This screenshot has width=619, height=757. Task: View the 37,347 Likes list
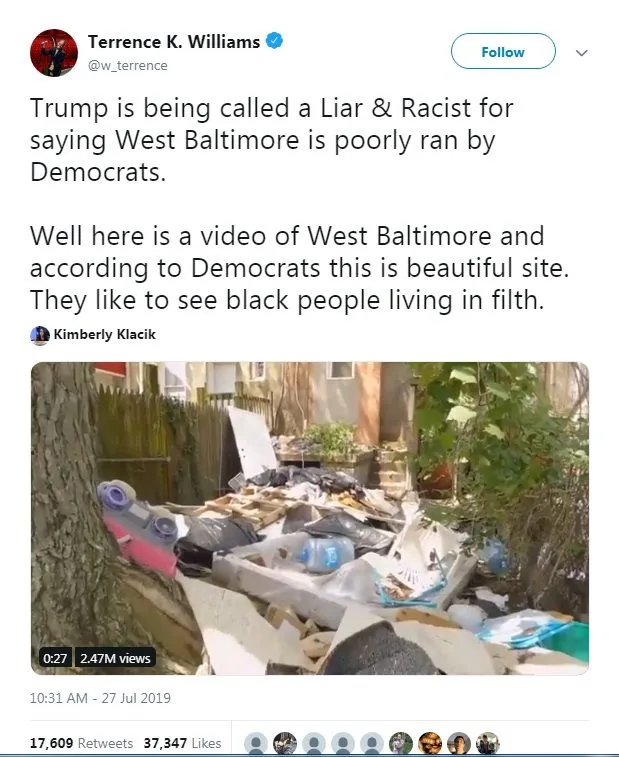click(x=183, y=743)
